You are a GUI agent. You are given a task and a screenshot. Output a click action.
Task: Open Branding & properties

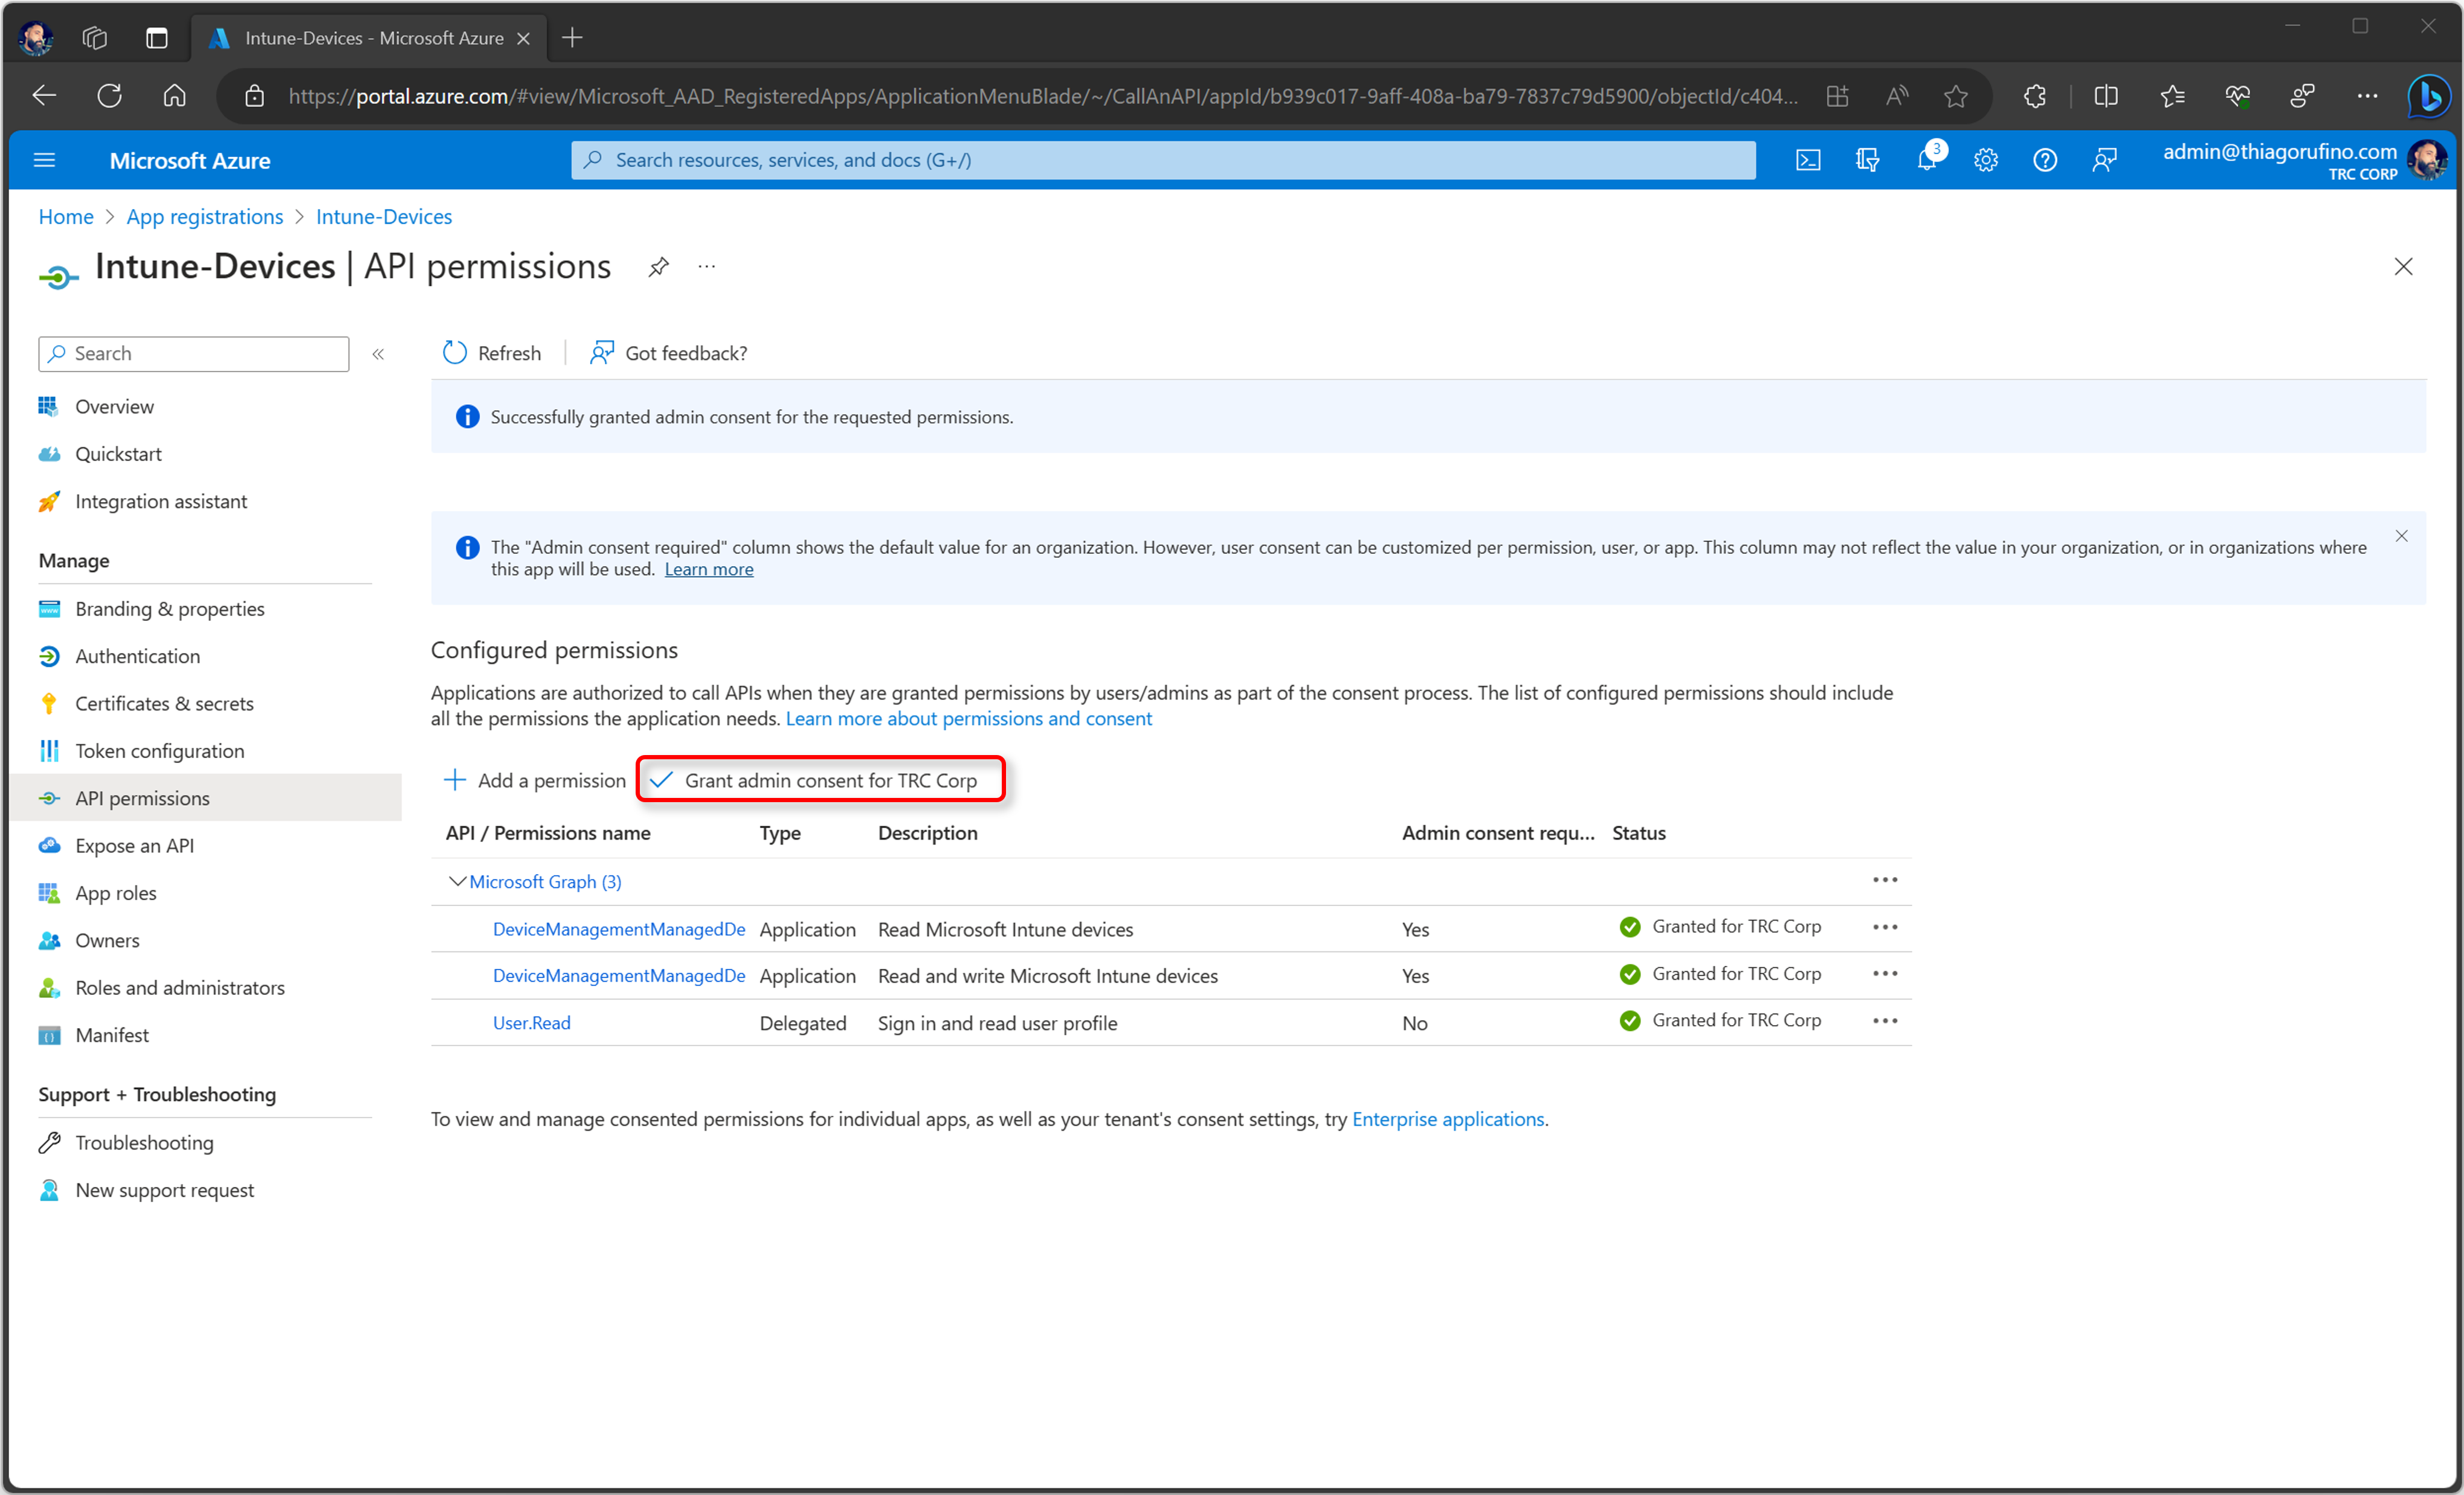pos(170,609)
